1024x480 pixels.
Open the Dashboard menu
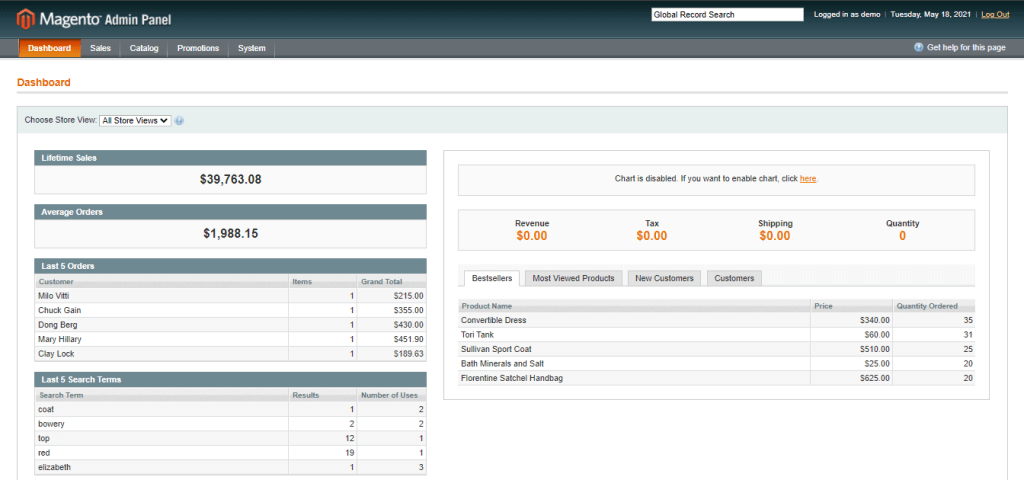(x=50, y=48)
